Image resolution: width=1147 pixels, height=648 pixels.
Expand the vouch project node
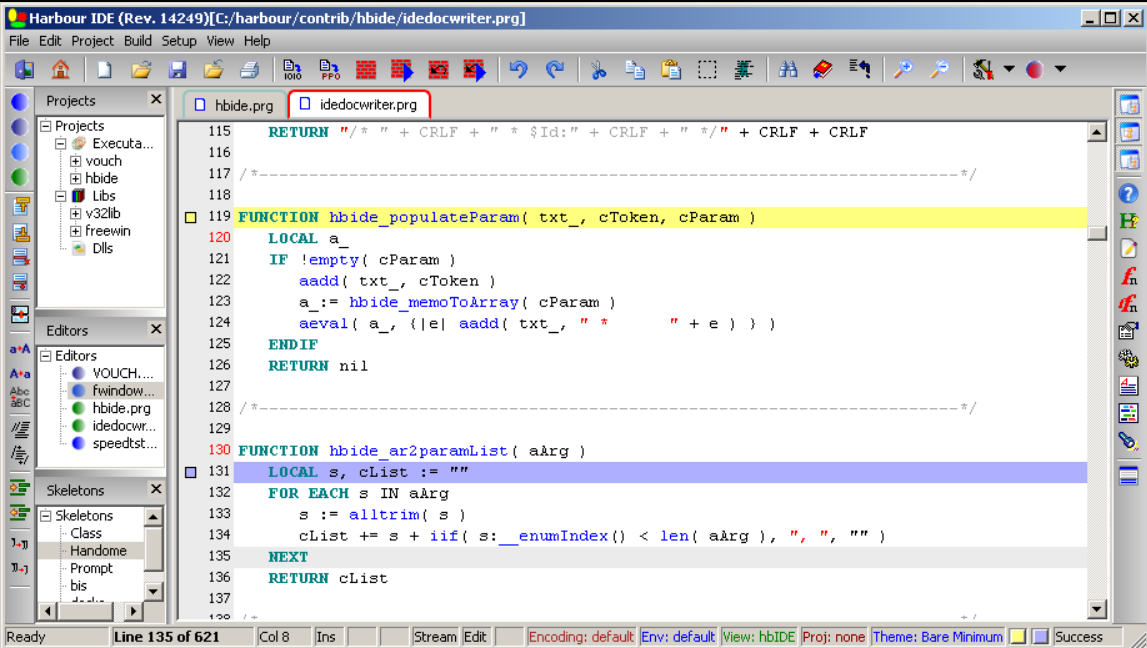[x=76, y=161]
